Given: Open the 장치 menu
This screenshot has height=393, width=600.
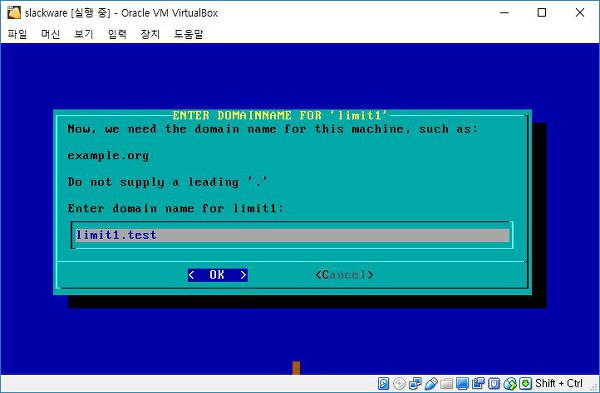Looking at the screenshot, I should [x=150, y=34].
